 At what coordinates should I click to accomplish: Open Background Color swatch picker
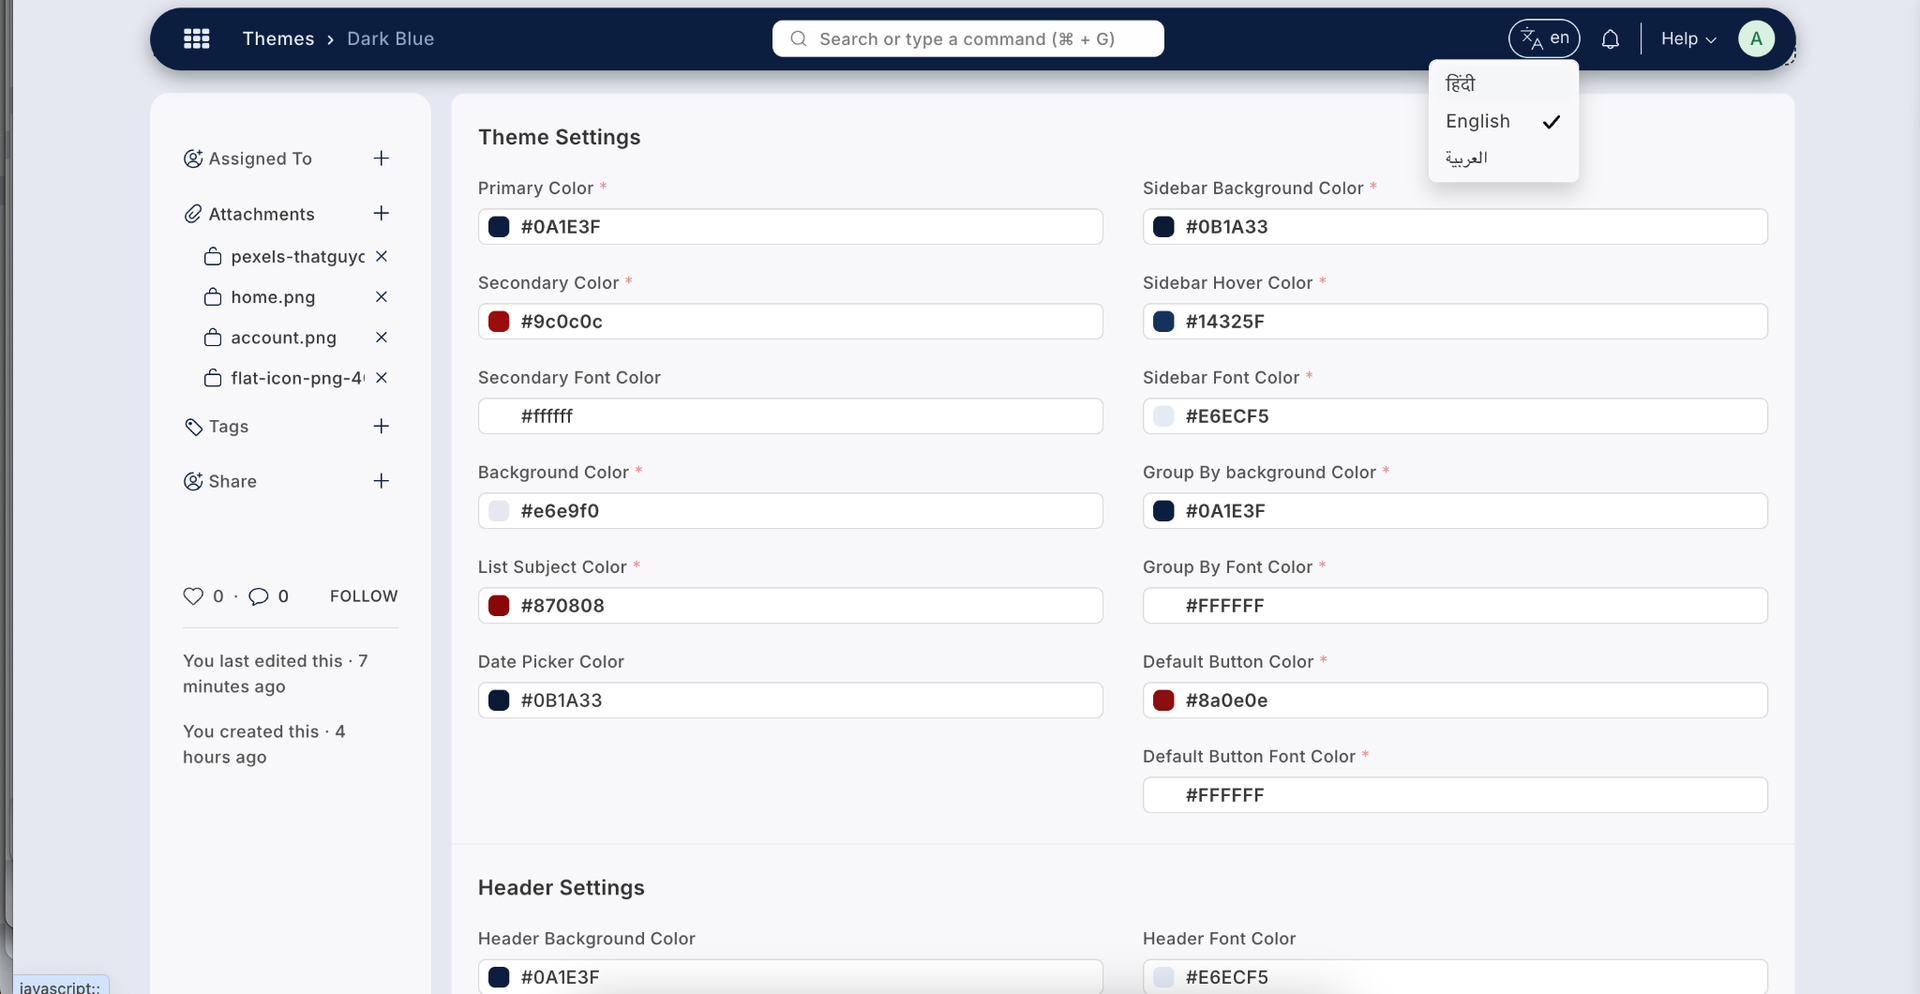pyautogui.click(x=499, y=511)
